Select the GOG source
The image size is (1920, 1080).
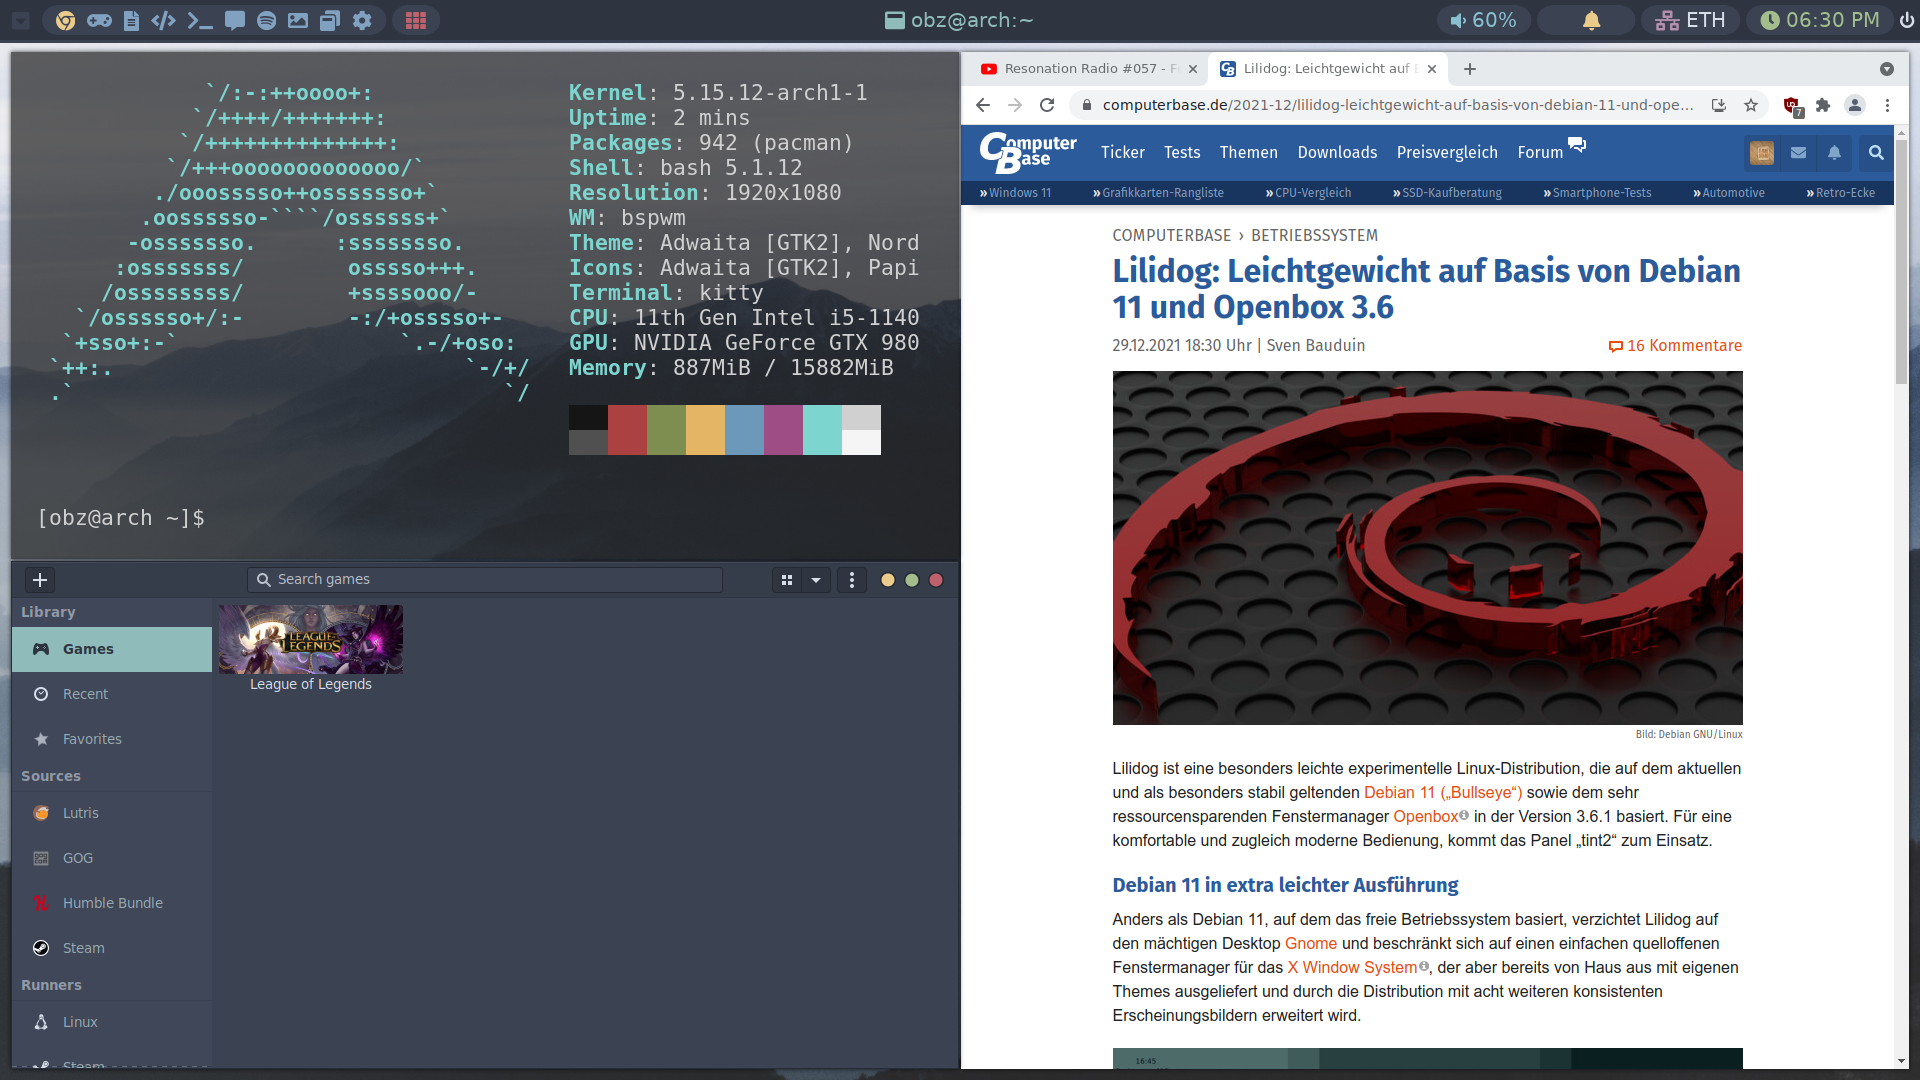(x=112, y=858)
